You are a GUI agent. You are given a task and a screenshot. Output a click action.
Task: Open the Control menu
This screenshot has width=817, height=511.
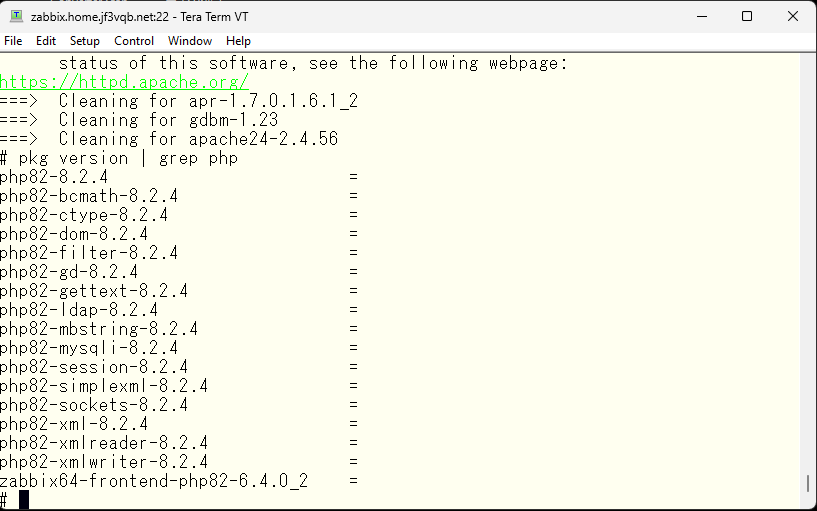[x=134, y=41]
